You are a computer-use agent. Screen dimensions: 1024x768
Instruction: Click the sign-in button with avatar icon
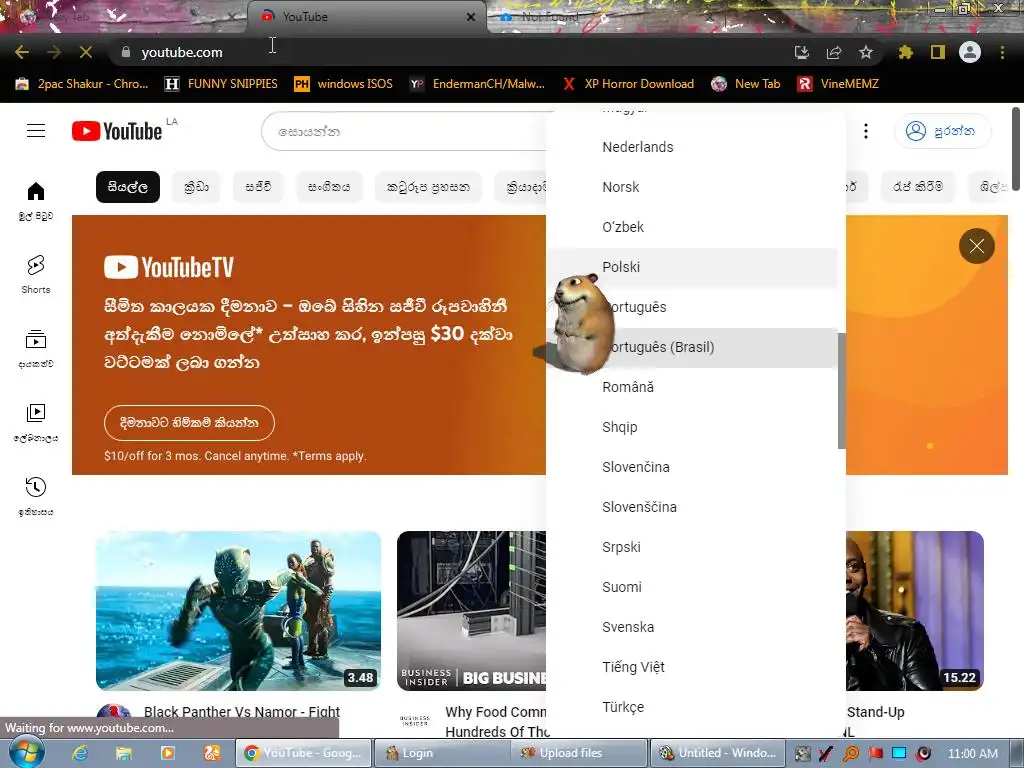tap(942, 131)
